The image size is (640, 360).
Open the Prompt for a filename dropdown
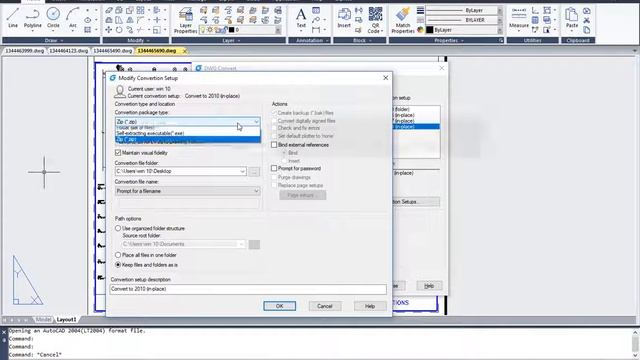pos(256,191)
